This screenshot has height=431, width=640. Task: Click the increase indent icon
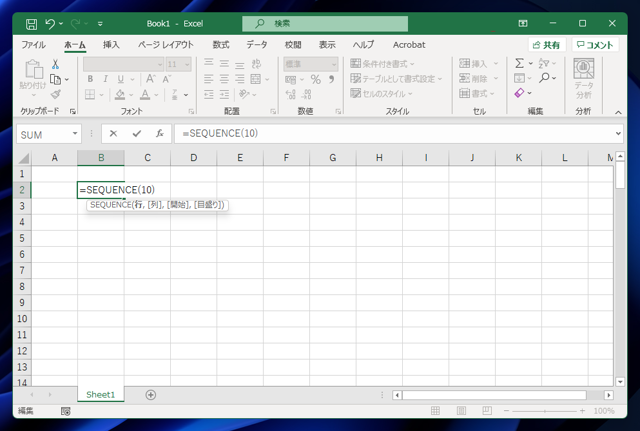tap(224, 95)
